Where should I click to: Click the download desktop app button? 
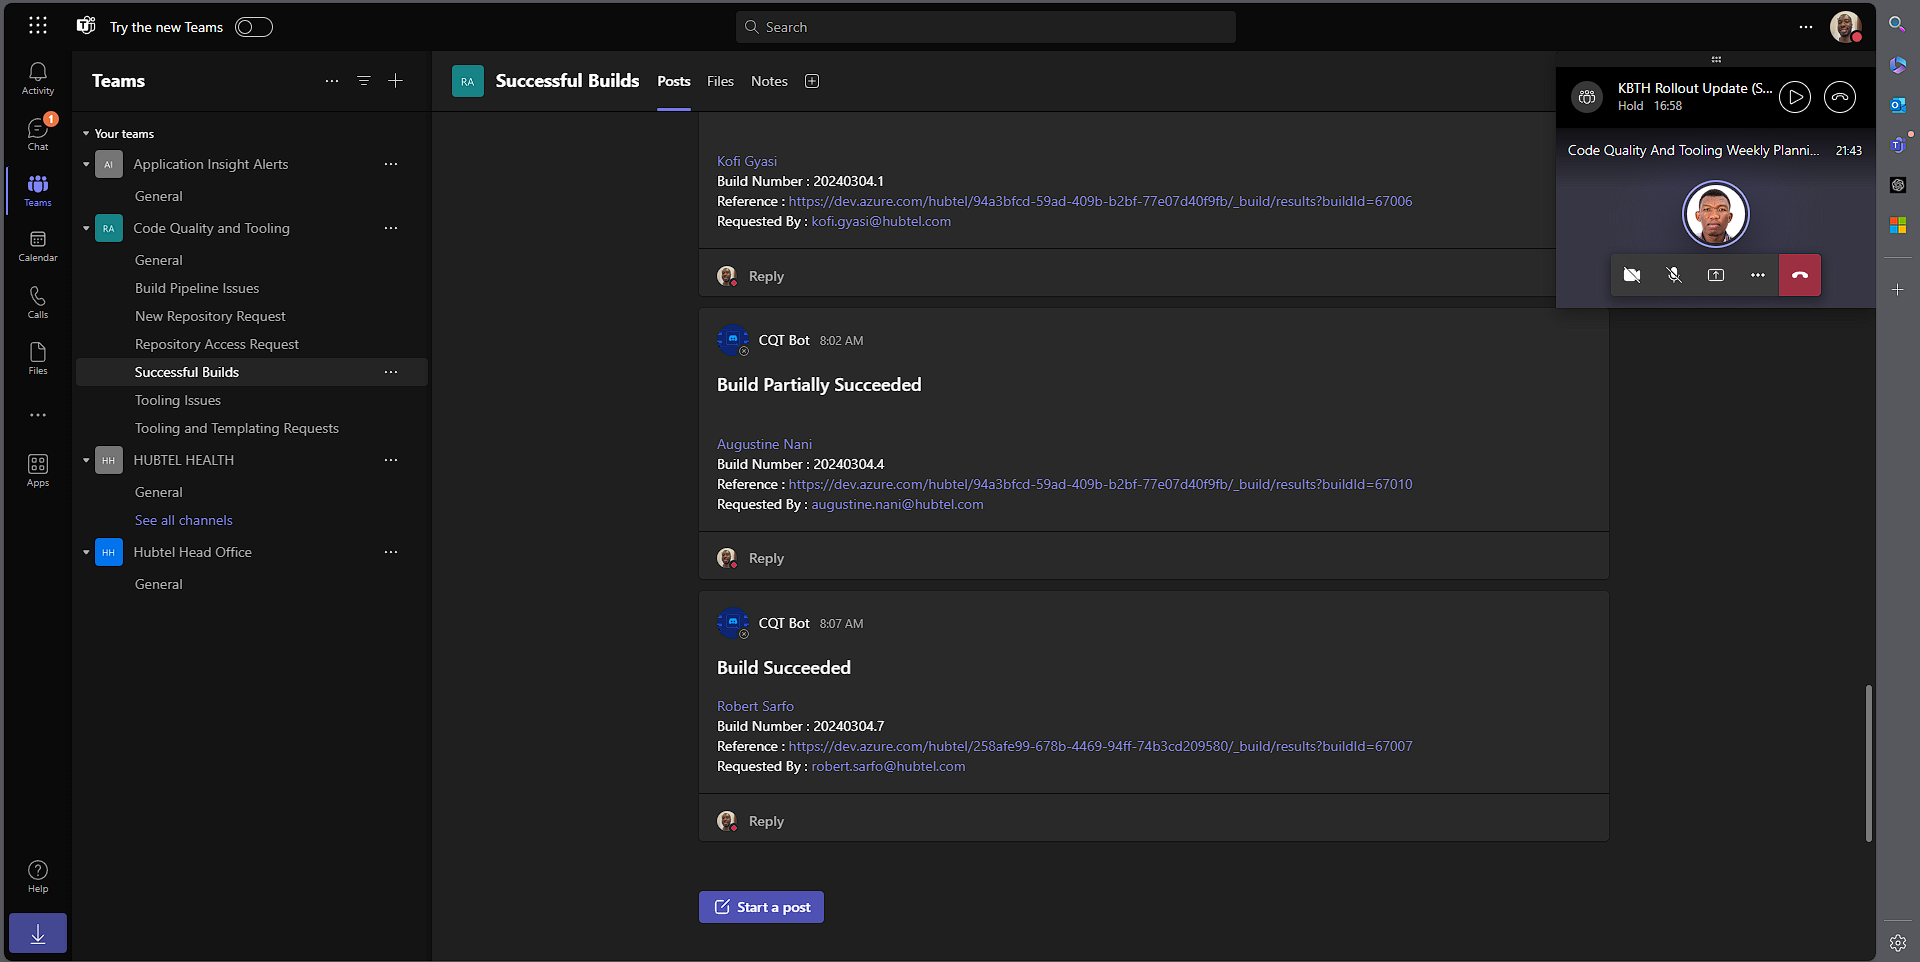(x=38, y=933)
